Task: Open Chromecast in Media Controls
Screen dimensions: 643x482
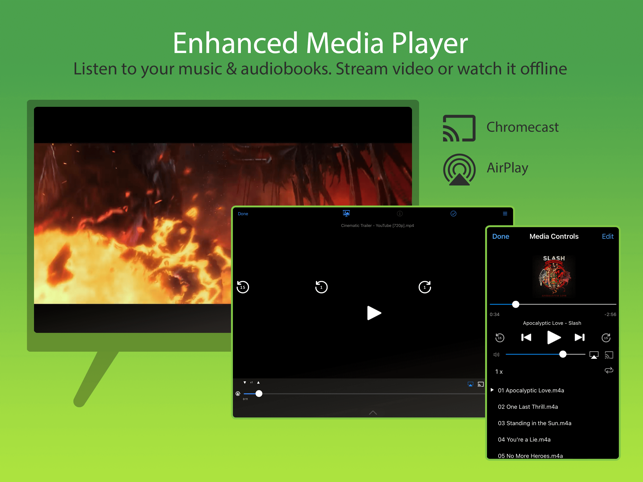Action: (609, 355)
